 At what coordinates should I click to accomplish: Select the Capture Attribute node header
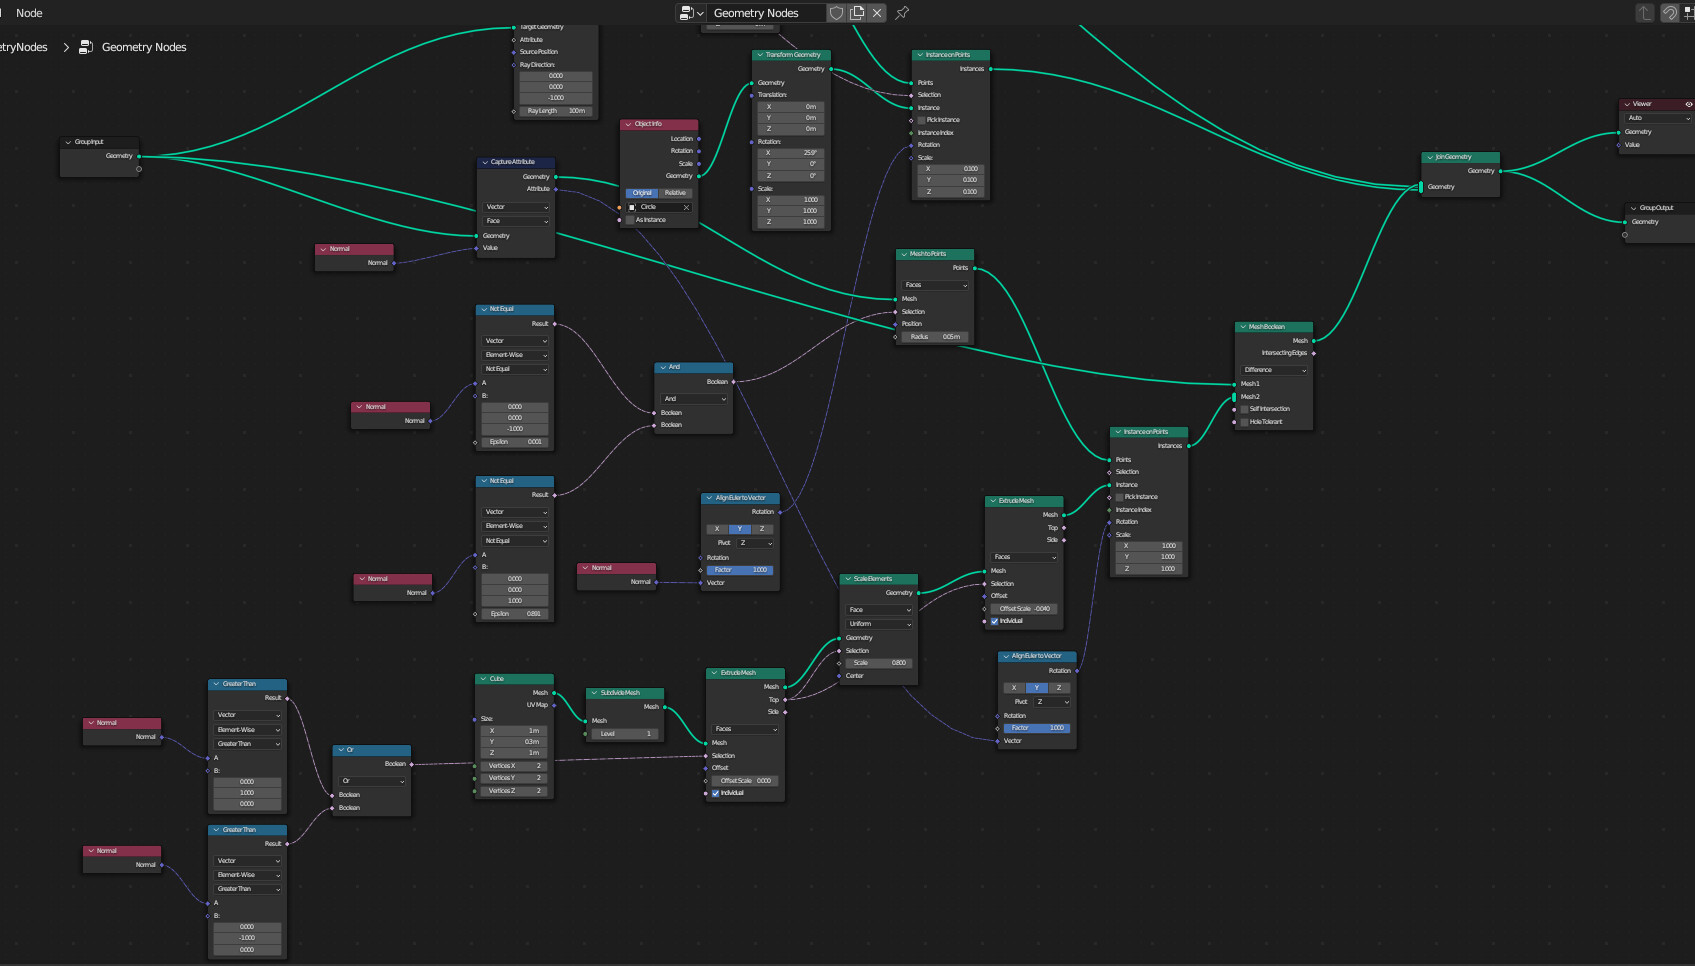coord(516,162)
